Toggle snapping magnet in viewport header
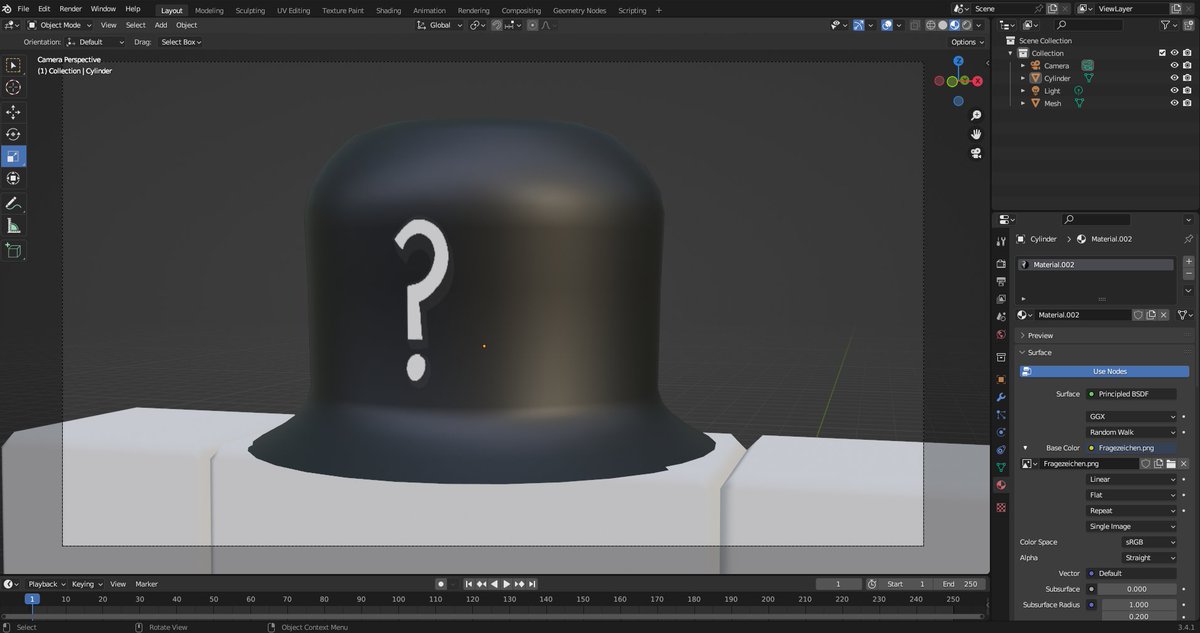 [x=497, y=25]
